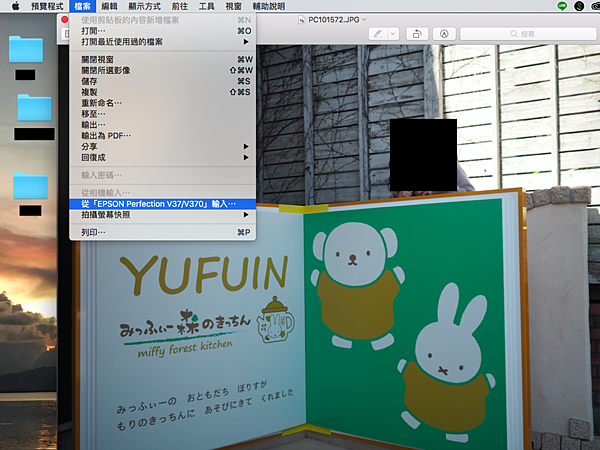
Task: Expand the 回復成 submenu
Action: click(x=163, y=157)
